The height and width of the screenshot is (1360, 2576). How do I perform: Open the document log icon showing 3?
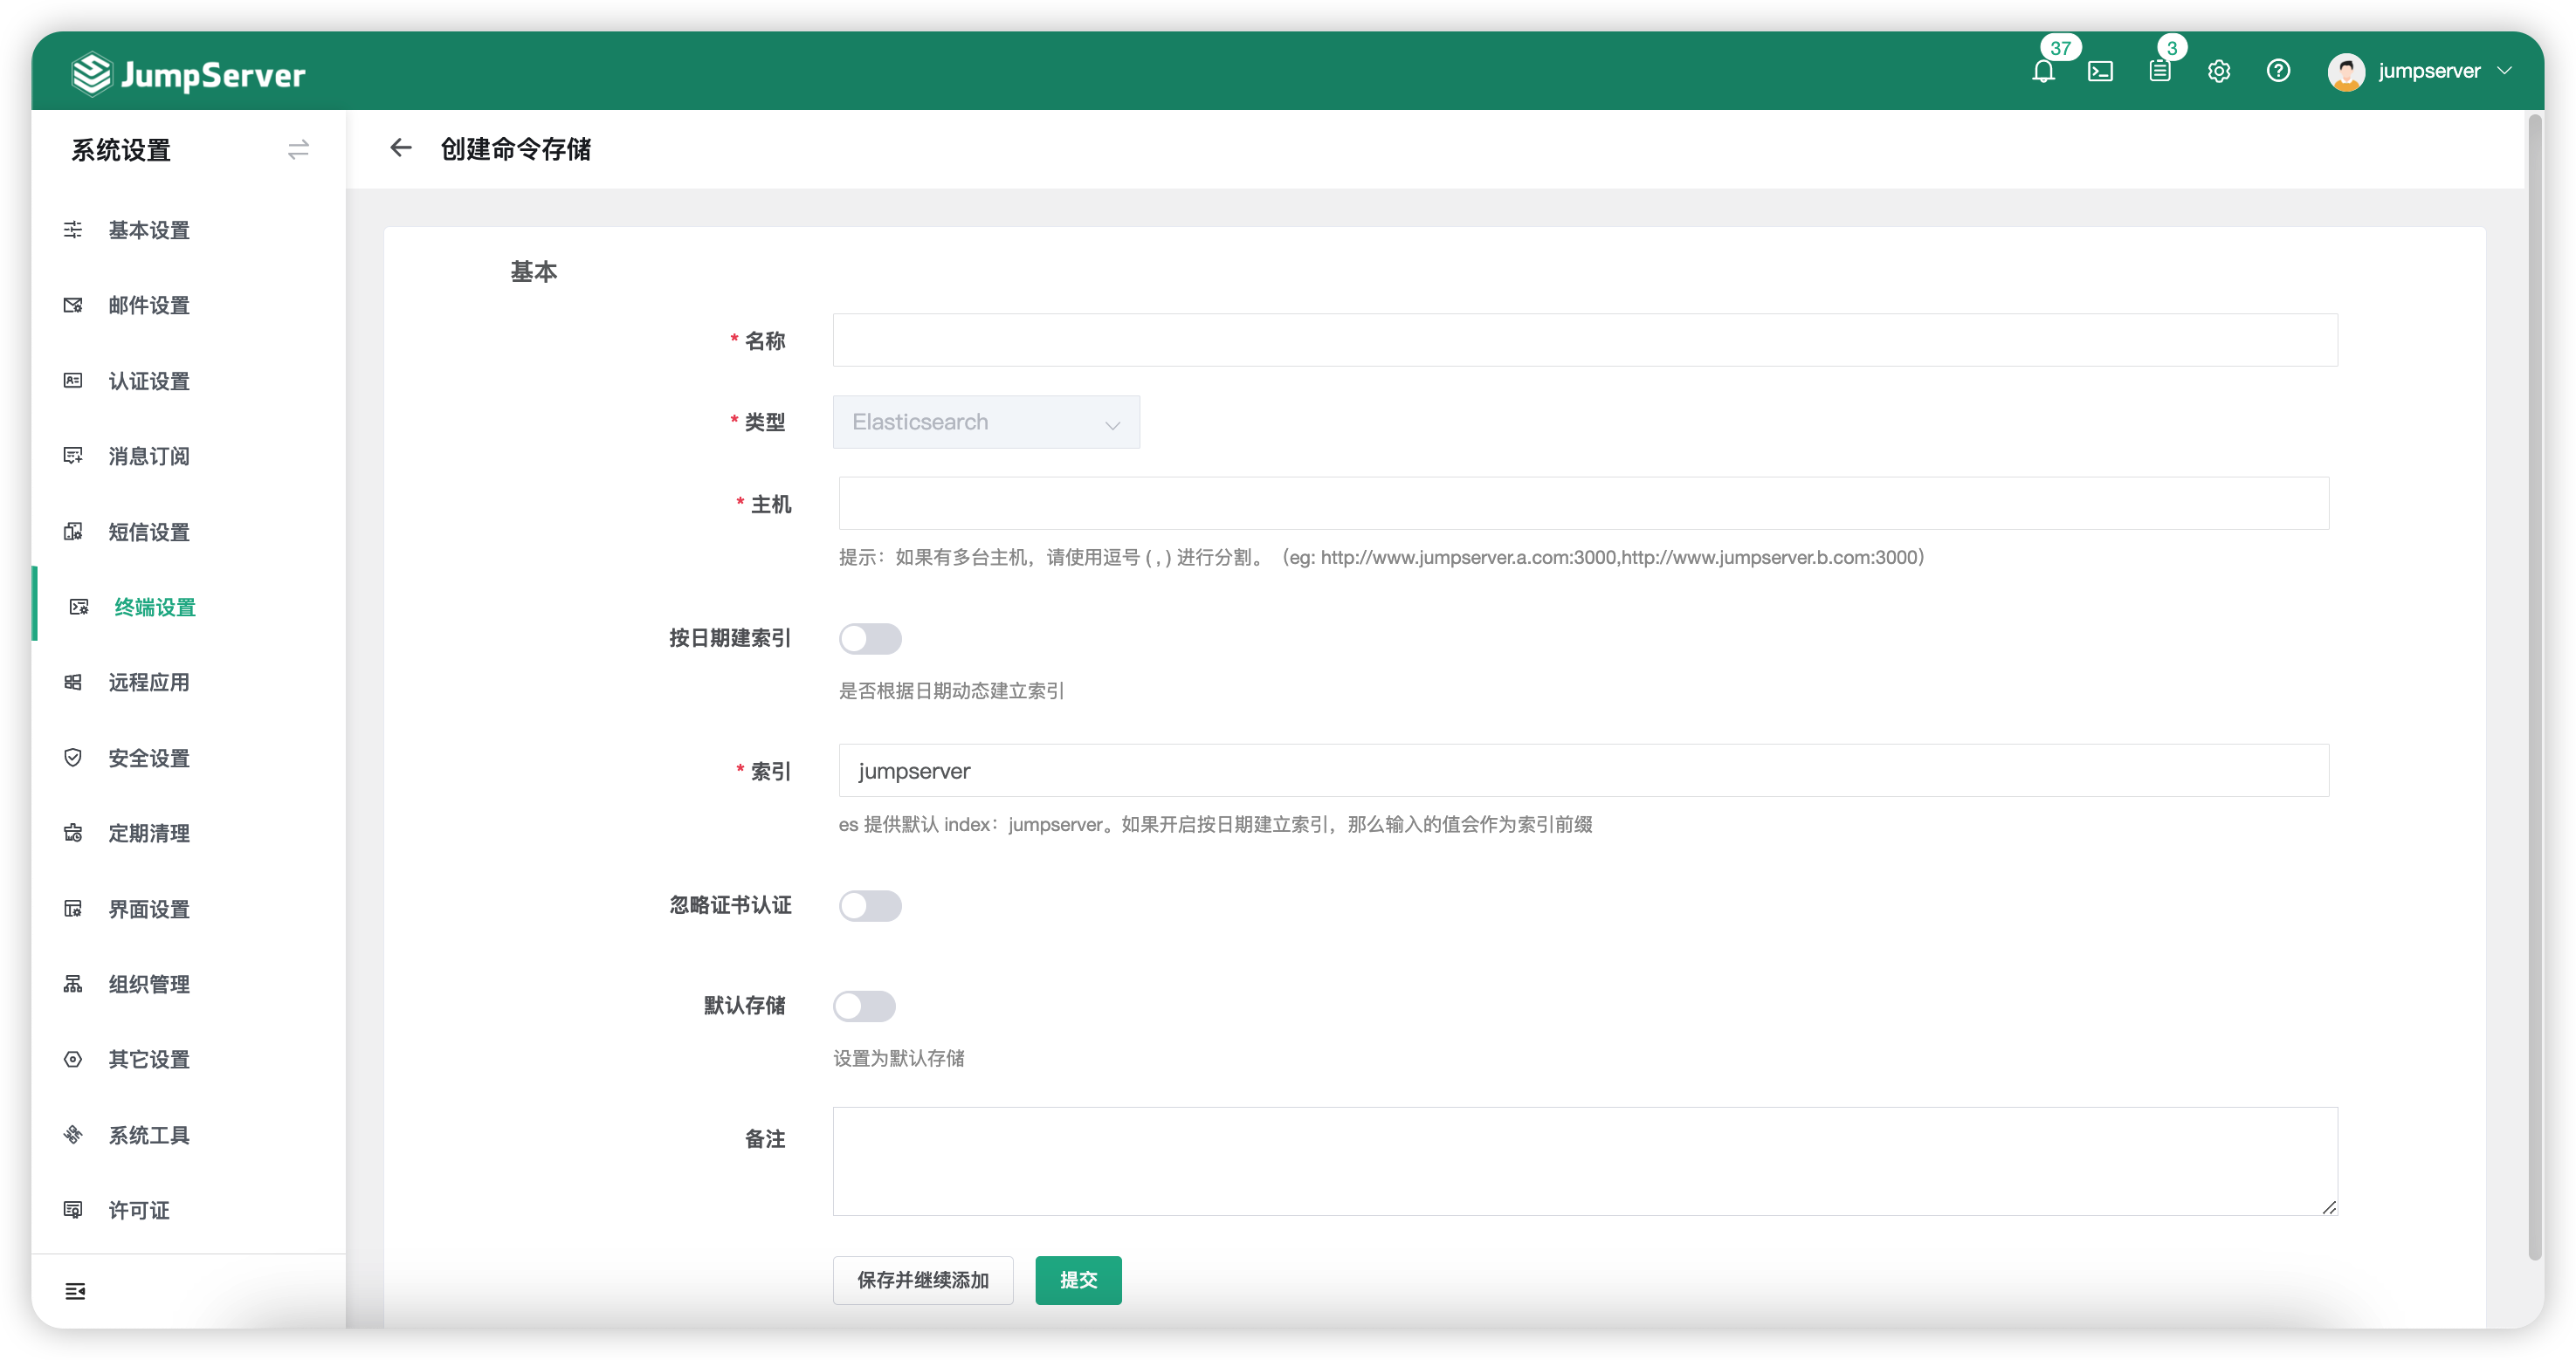click(2160, 71)
